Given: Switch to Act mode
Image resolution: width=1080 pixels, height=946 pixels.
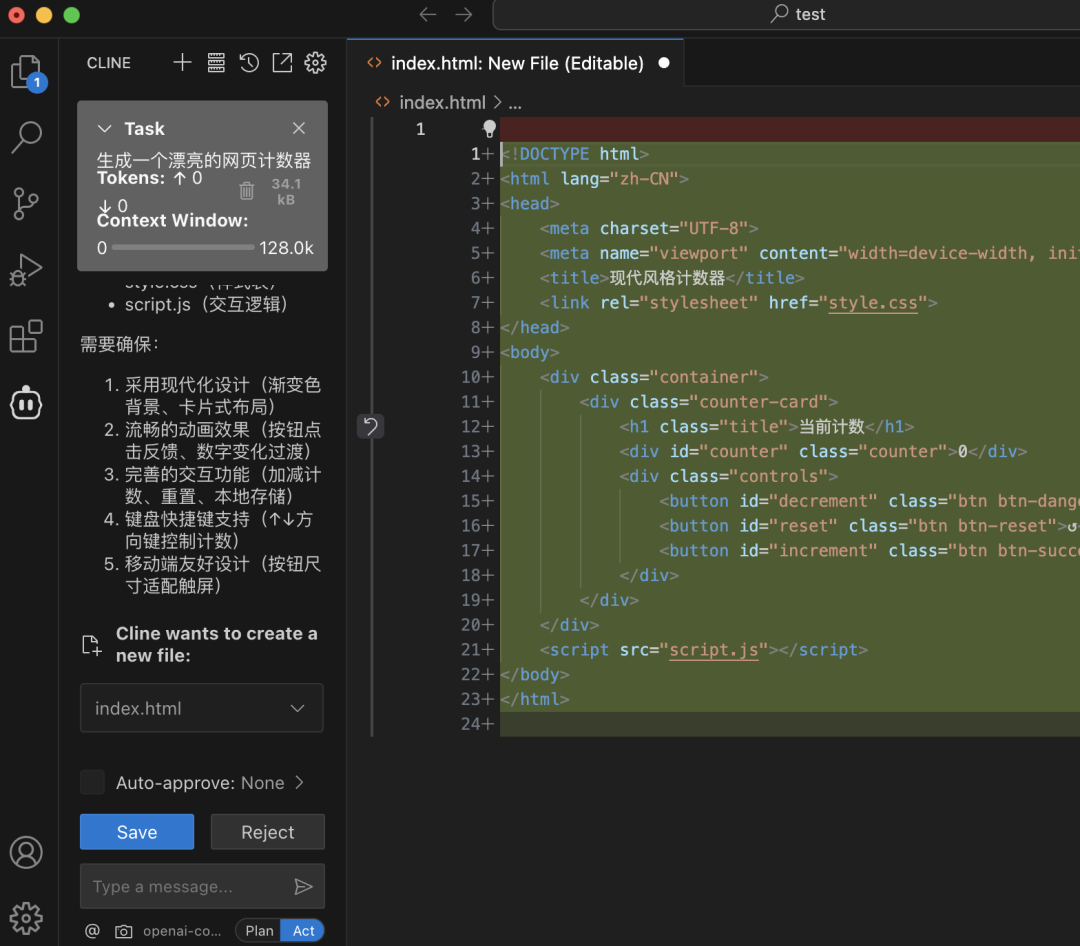Looking at the screenshot, I should click(303, 930).
